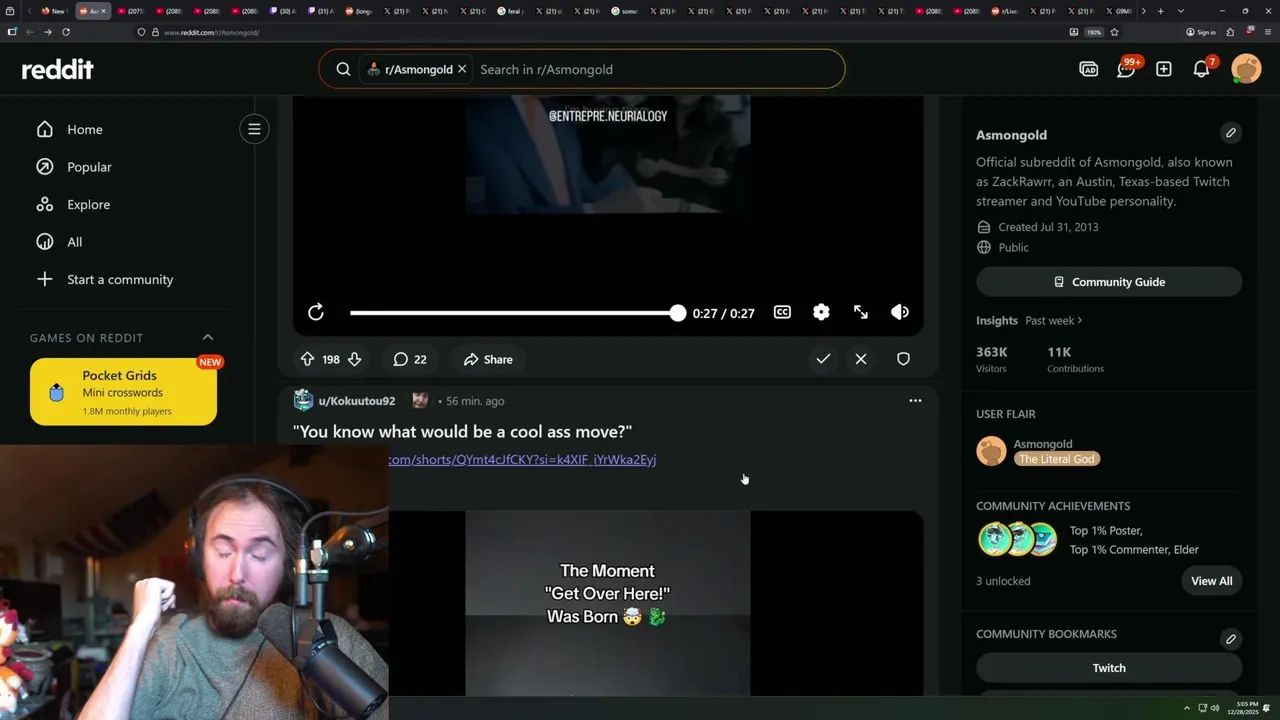Create a new post with plus icon
This screenshot has height=720, width=1280.
[x=1164, y=69]
